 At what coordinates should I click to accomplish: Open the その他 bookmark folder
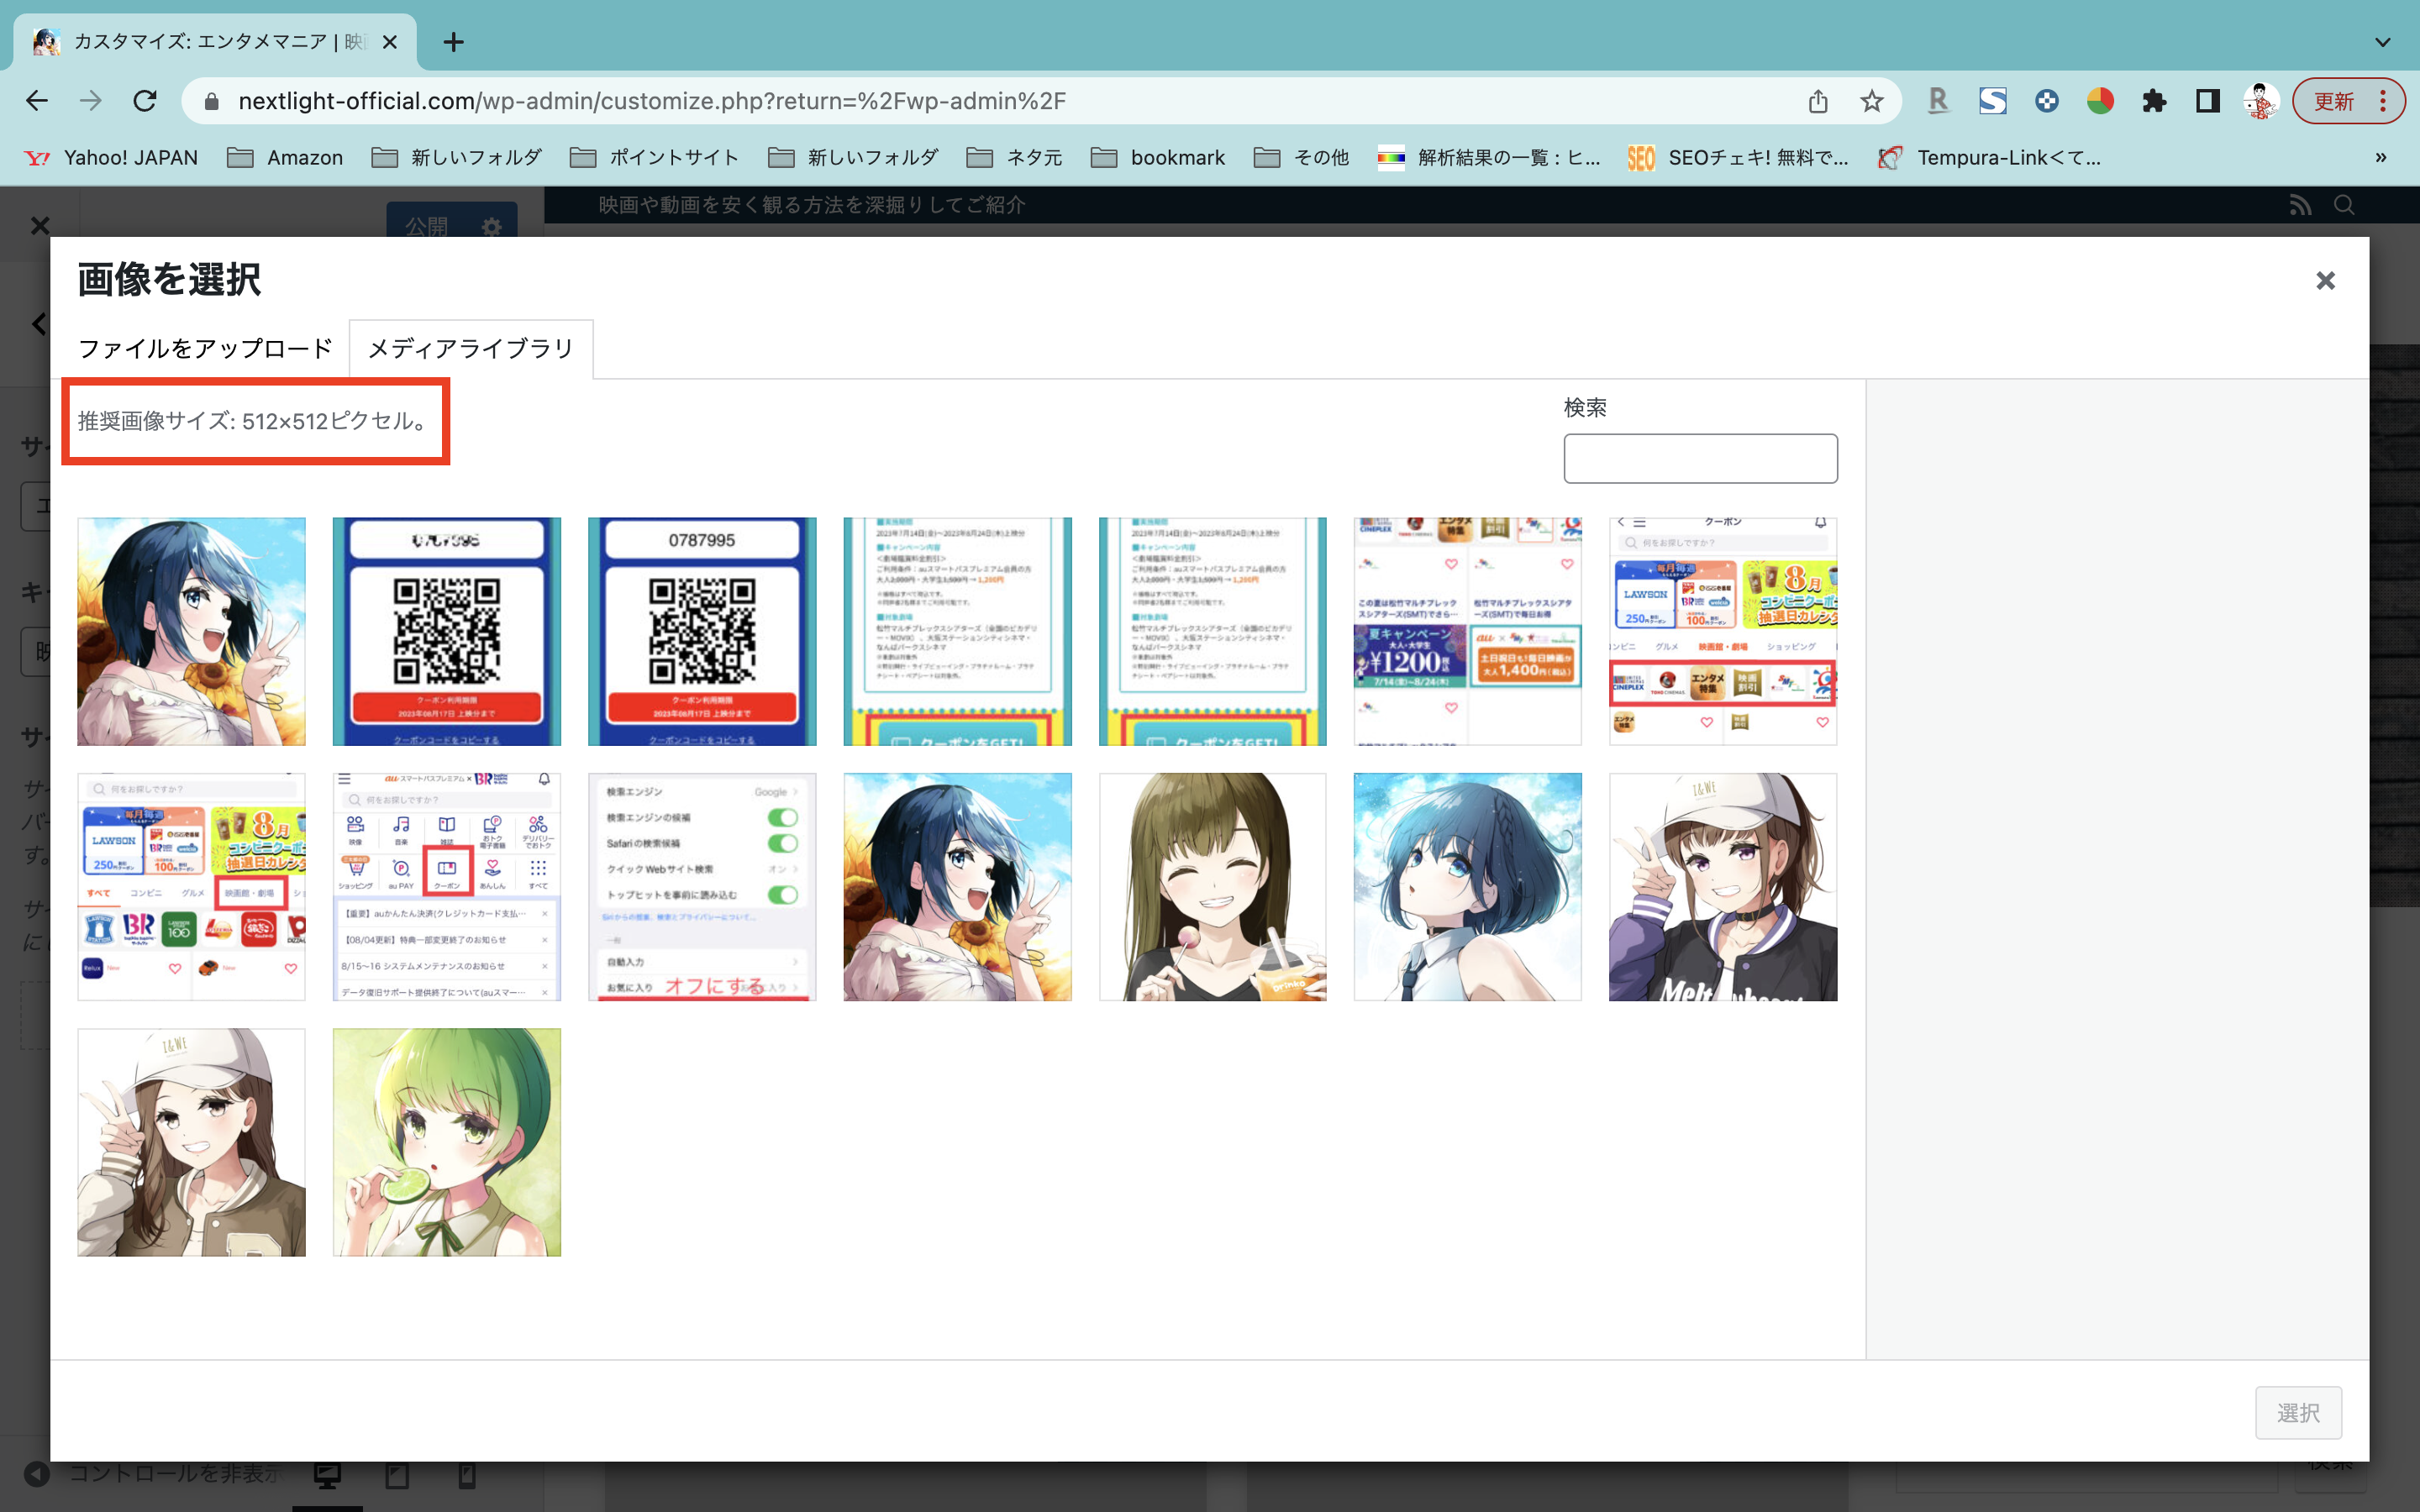[x=1301, y=157]
